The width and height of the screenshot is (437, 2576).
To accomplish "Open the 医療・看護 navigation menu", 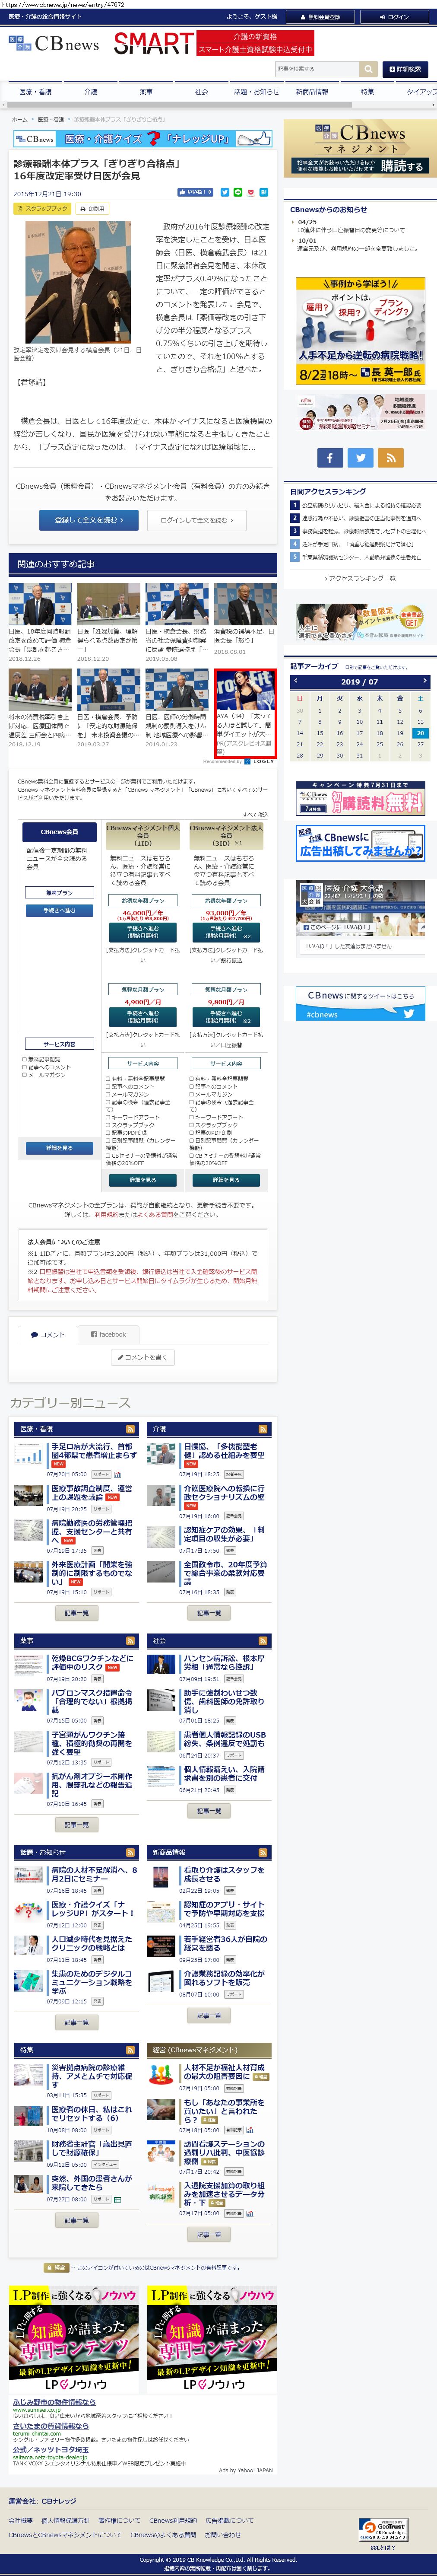I will (35, 92).
